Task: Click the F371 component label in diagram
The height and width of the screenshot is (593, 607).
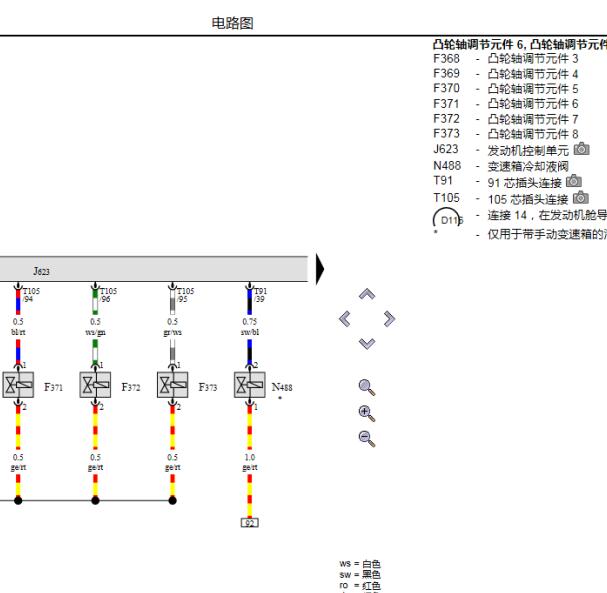Action: click(53, 387)
